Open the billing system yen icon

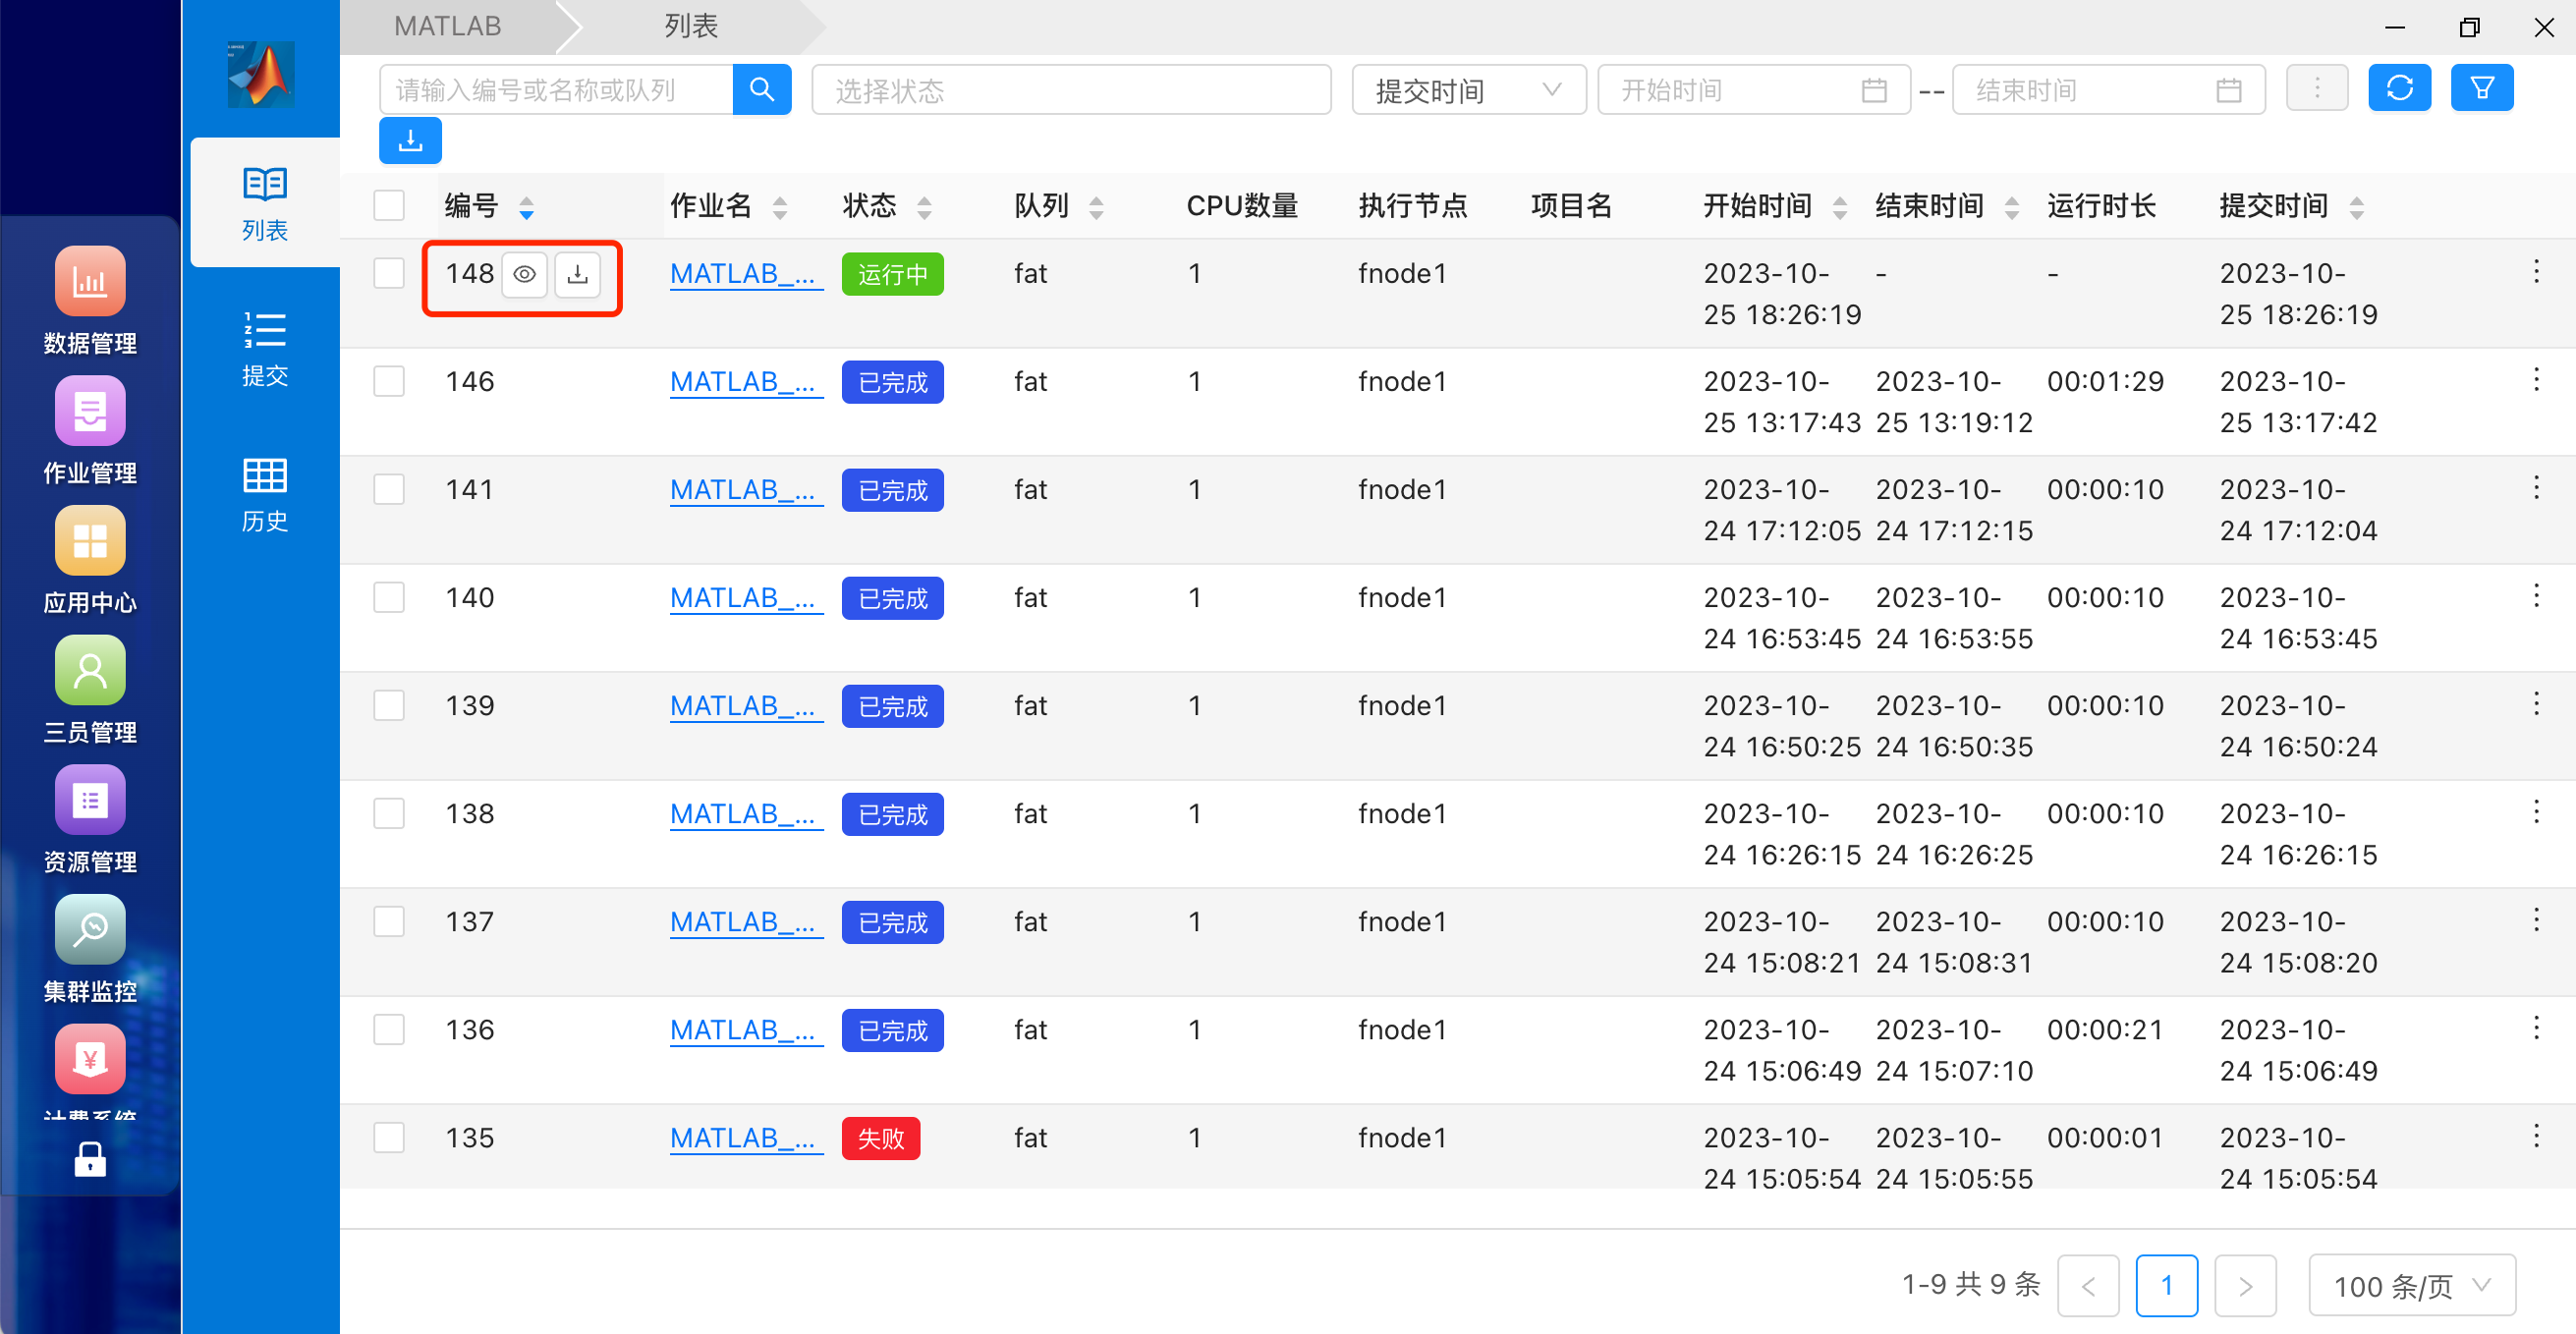pos(90,1059)
